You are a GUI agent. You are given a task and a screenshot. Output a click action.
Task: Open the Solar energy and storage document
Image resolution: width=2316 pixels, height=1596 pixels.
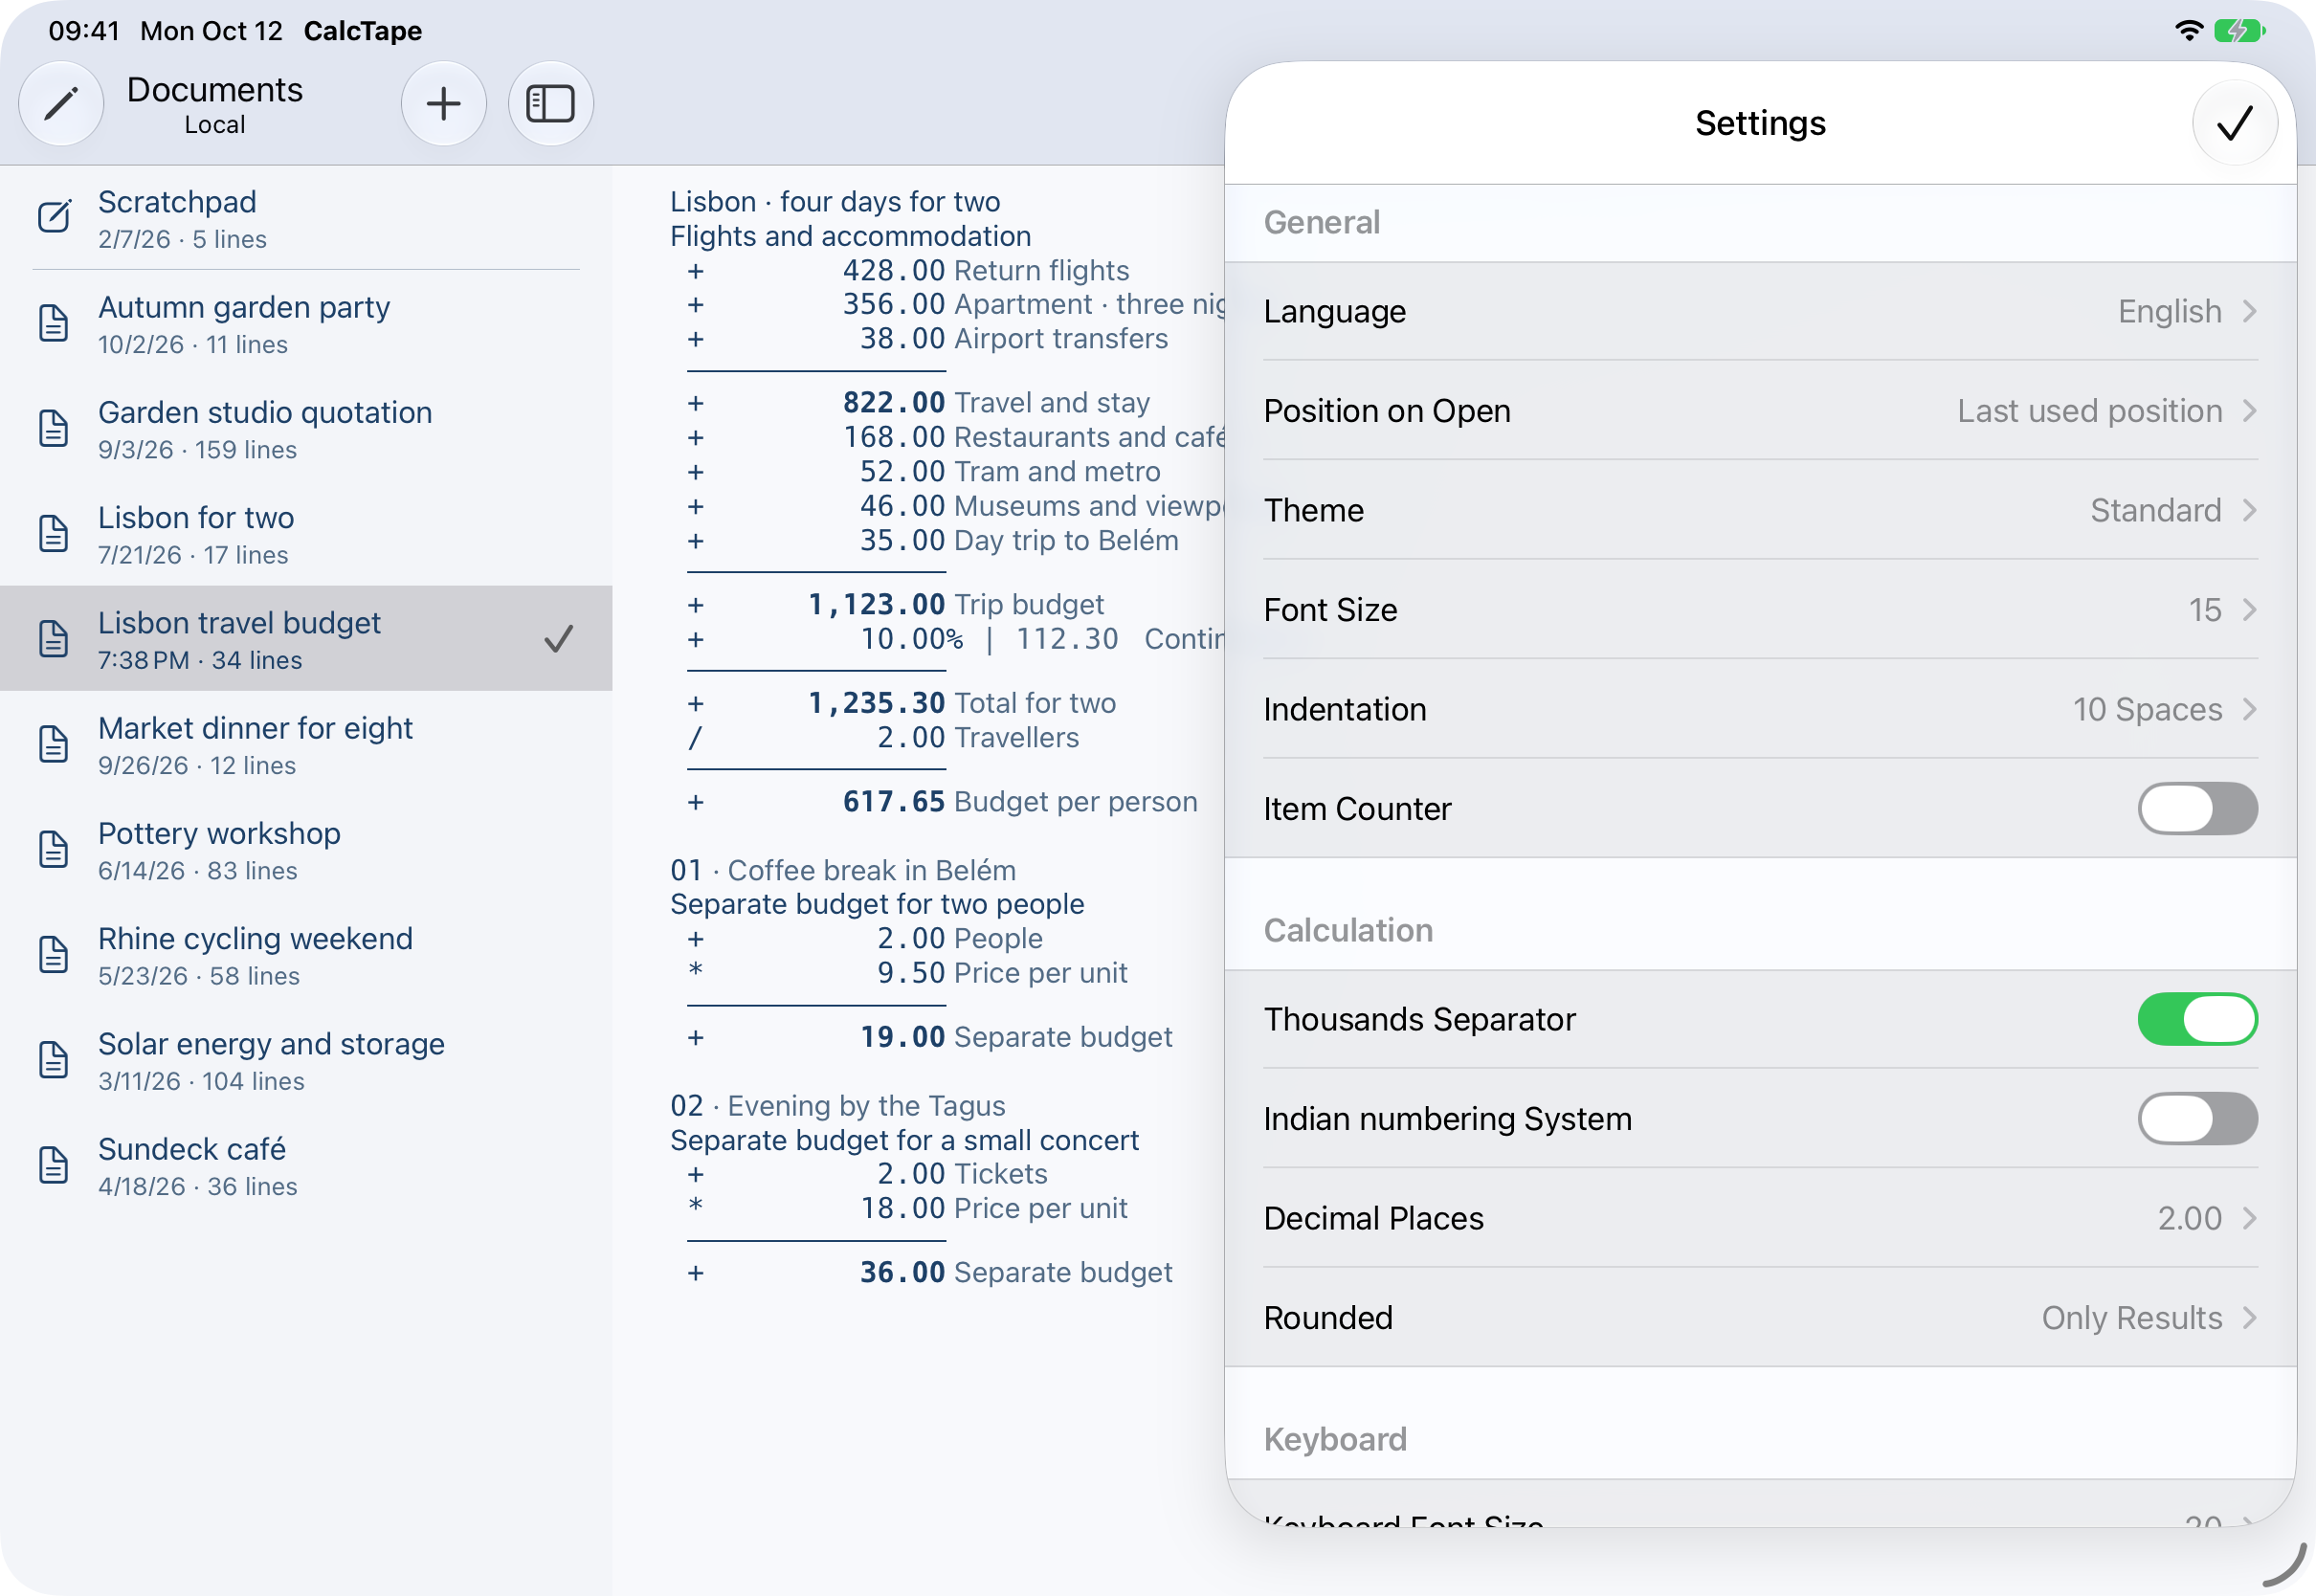[306, 1059]
